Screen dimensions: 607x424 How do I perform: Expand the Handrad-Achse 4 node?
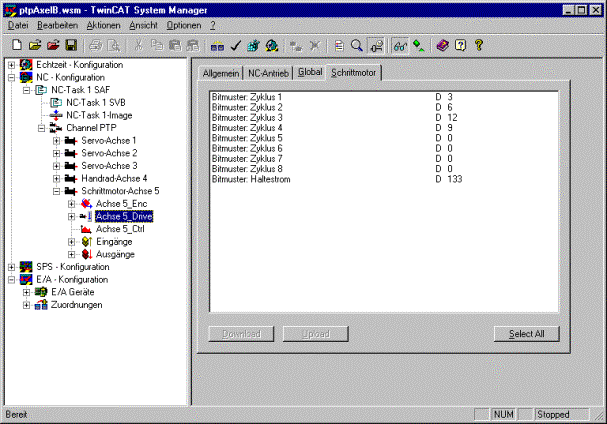pos(57,179)
